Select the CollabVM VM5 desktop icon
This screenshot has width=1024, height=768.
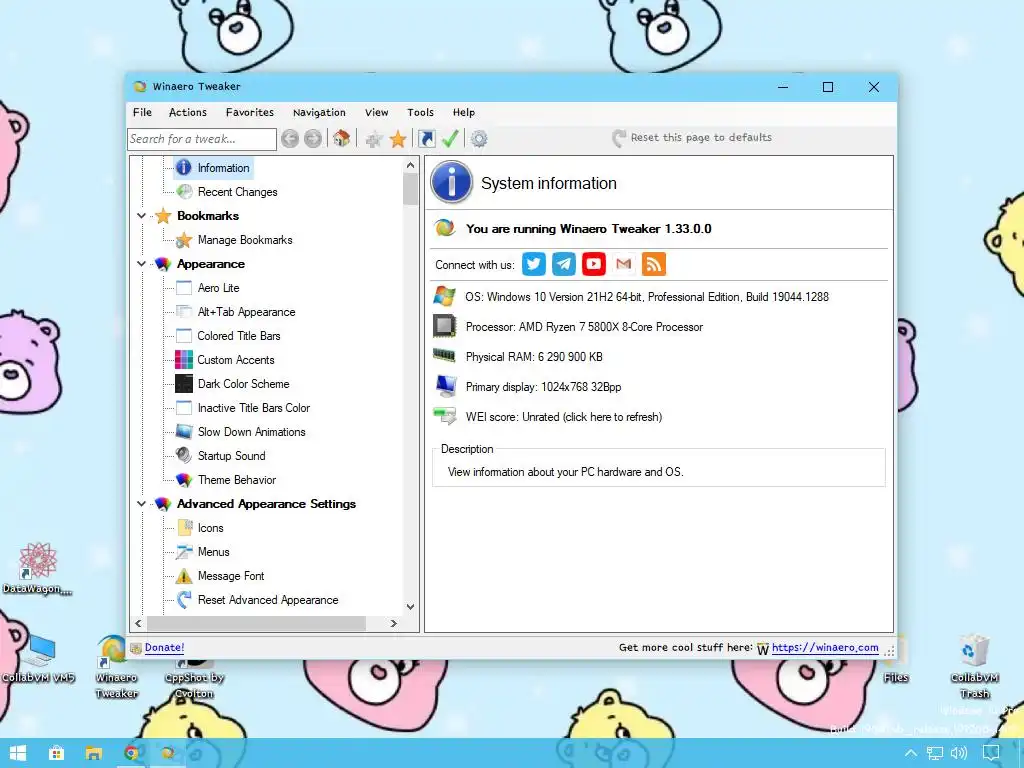pos(38,657)
